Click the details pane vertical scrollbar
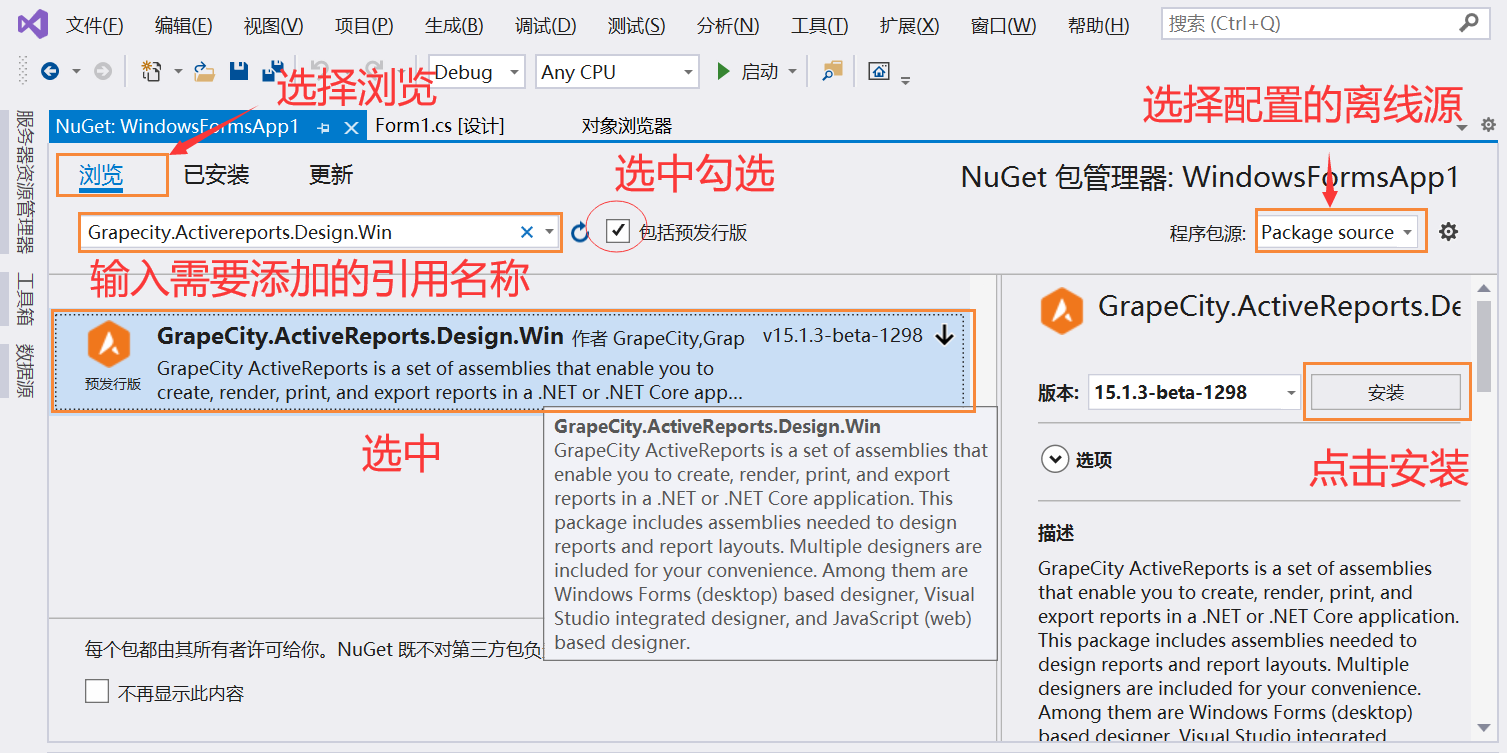Screen dimensions: 1507x753 click(1485, 346)
